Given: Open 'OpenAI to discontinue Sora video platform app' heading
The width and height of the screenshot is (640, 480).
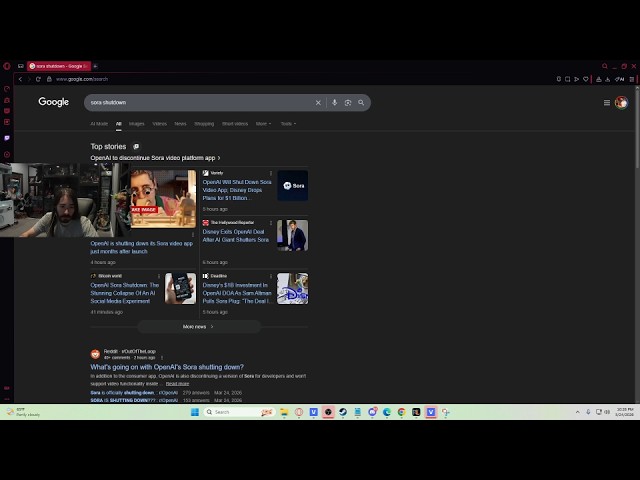Looking at the screenshot, I should [155, 158].
